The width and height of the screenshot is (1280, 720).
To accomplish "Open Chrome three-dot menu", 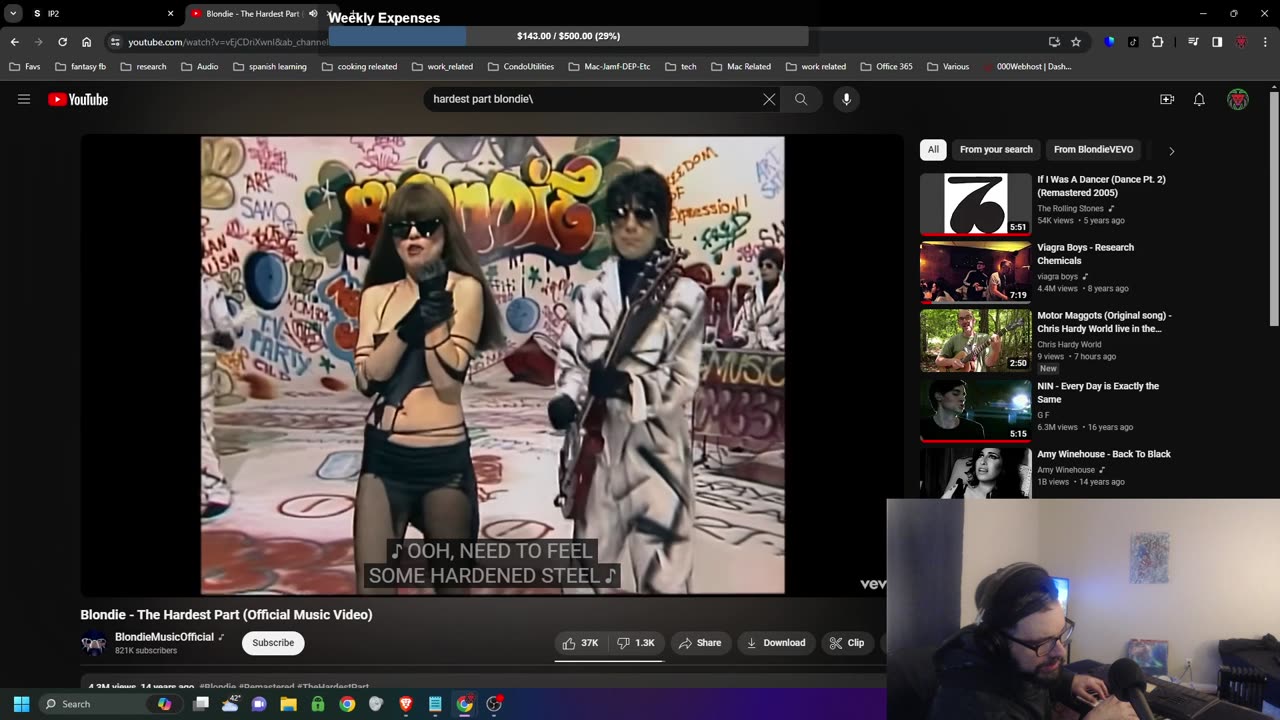I will [x=1266, y=42].
